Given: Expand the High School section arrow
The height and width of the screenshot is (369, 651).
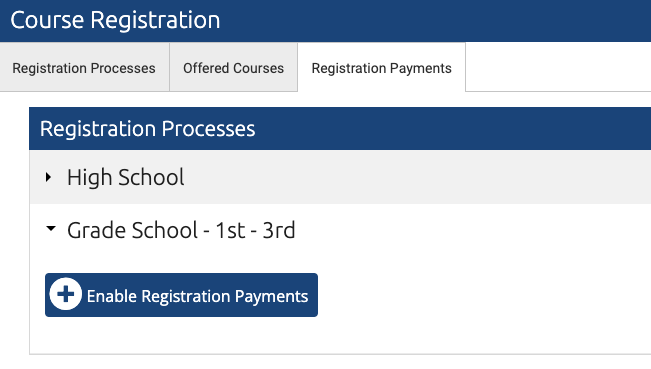Looking at the screenshot, I should coord(49,177).
